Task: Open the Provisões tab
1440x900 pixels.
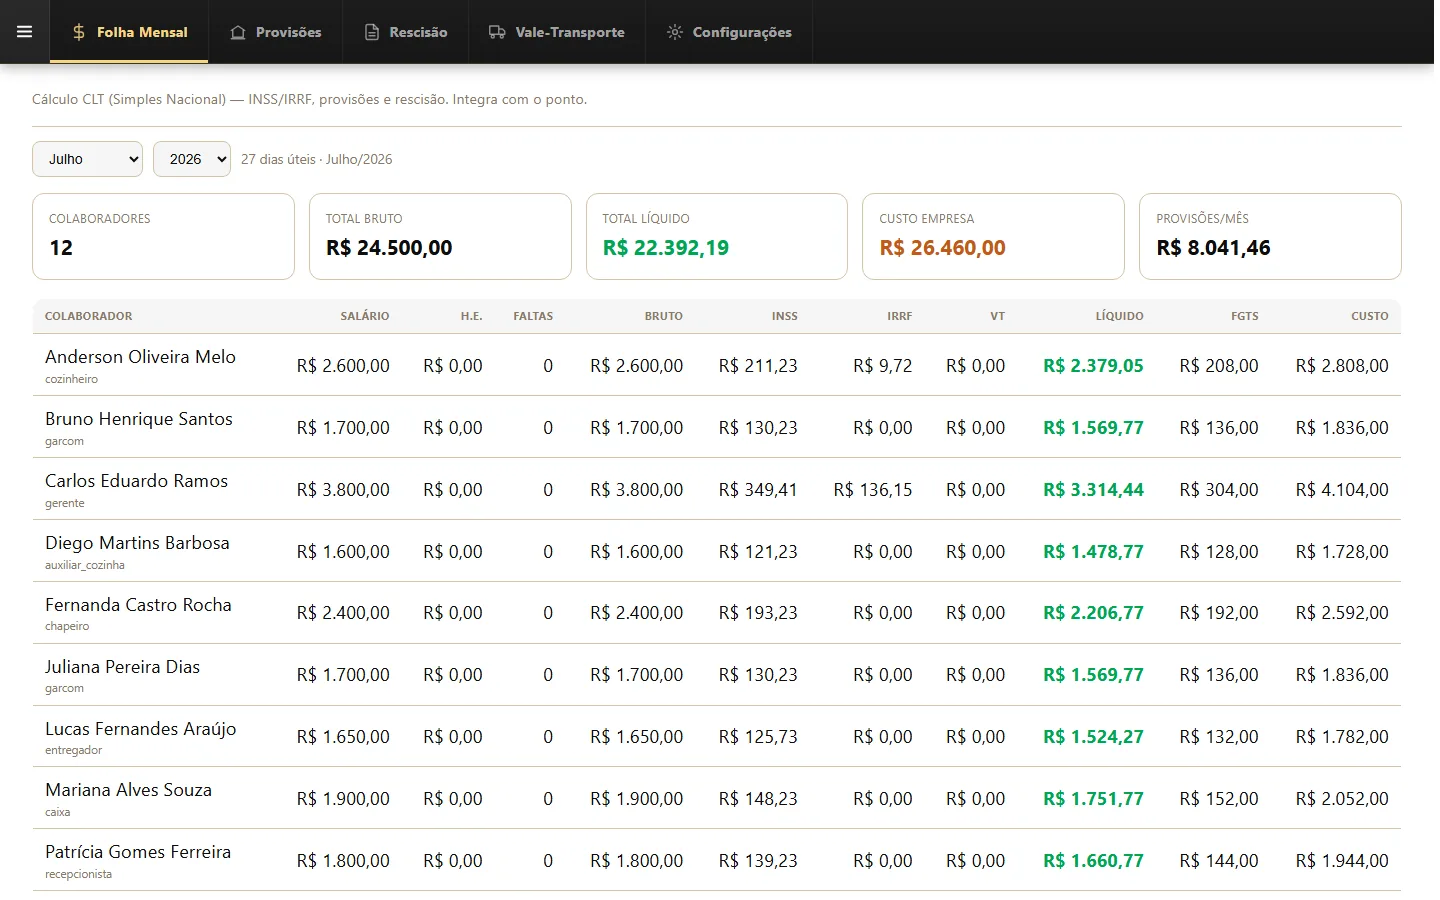Action: click(275, 32)
